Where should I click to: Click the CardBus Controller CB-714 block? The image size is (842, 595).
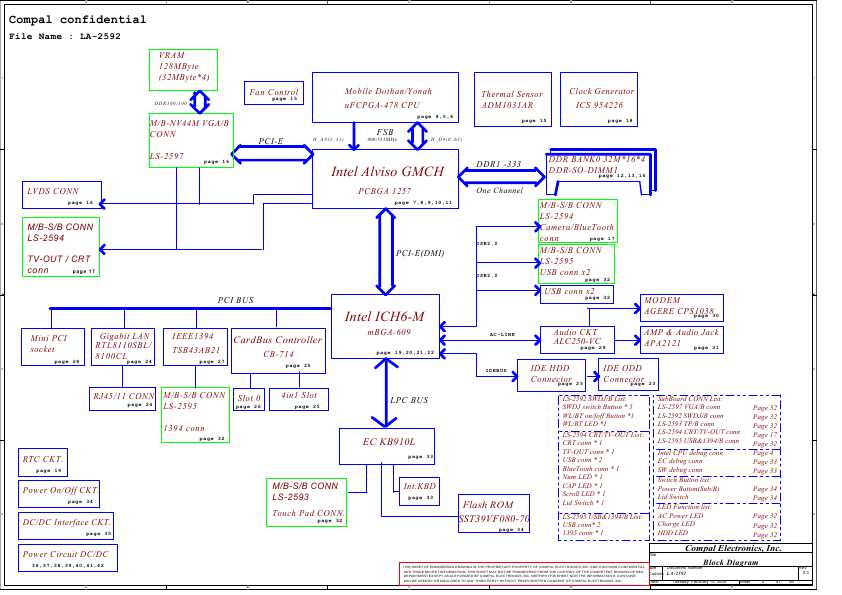click(x=278, y=351)
